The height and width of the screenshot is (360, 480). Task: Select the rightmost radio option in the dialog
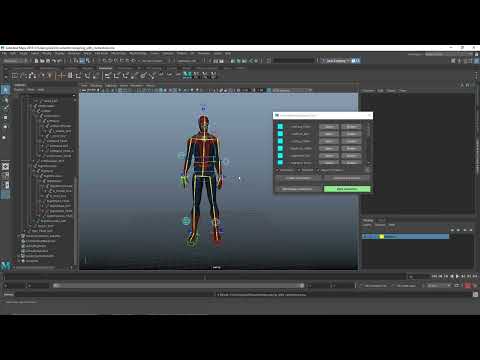point(318,170)
